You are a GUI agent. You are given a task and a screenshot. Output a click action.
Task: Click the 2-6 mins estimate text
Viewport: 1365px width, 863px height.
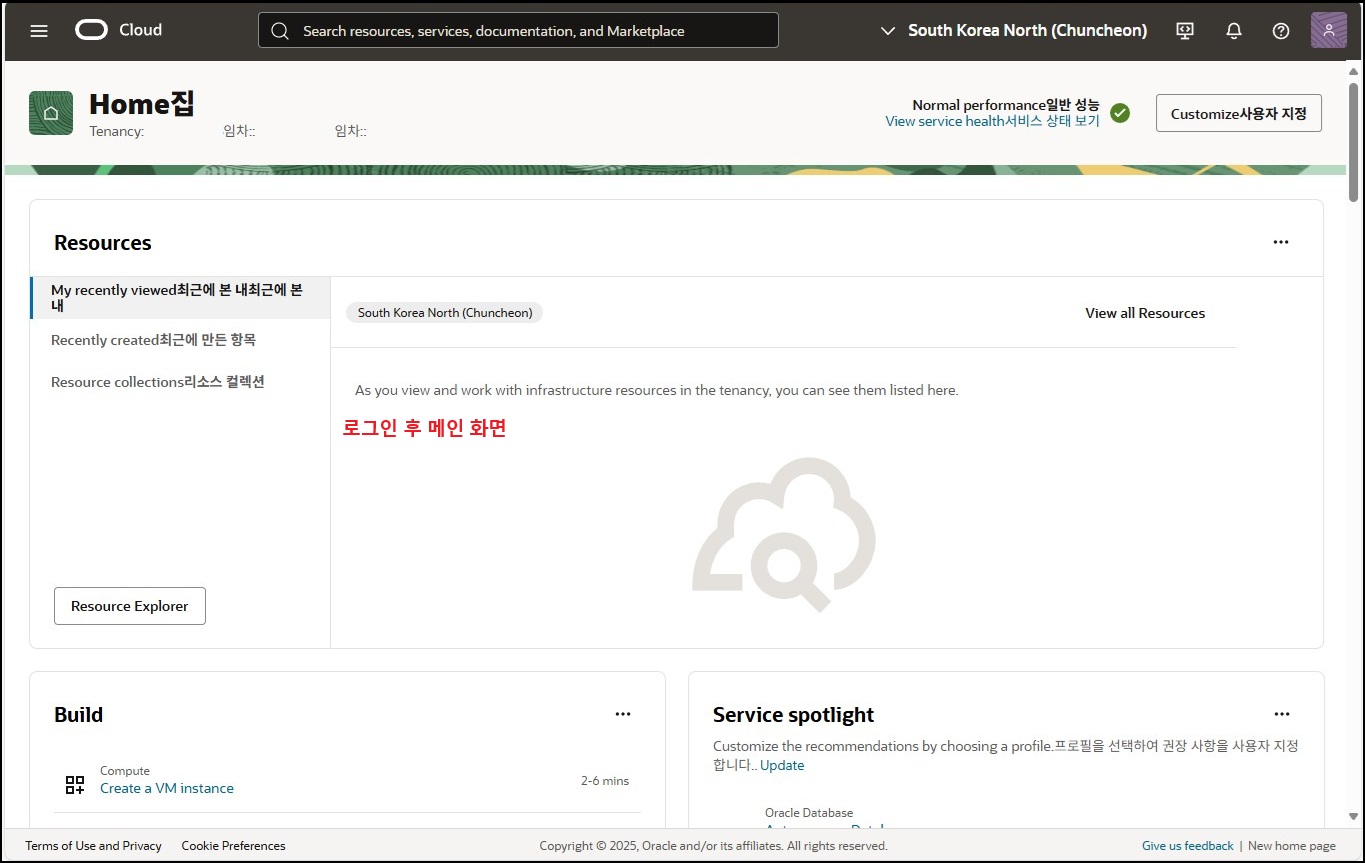click(x=605, y=781)
